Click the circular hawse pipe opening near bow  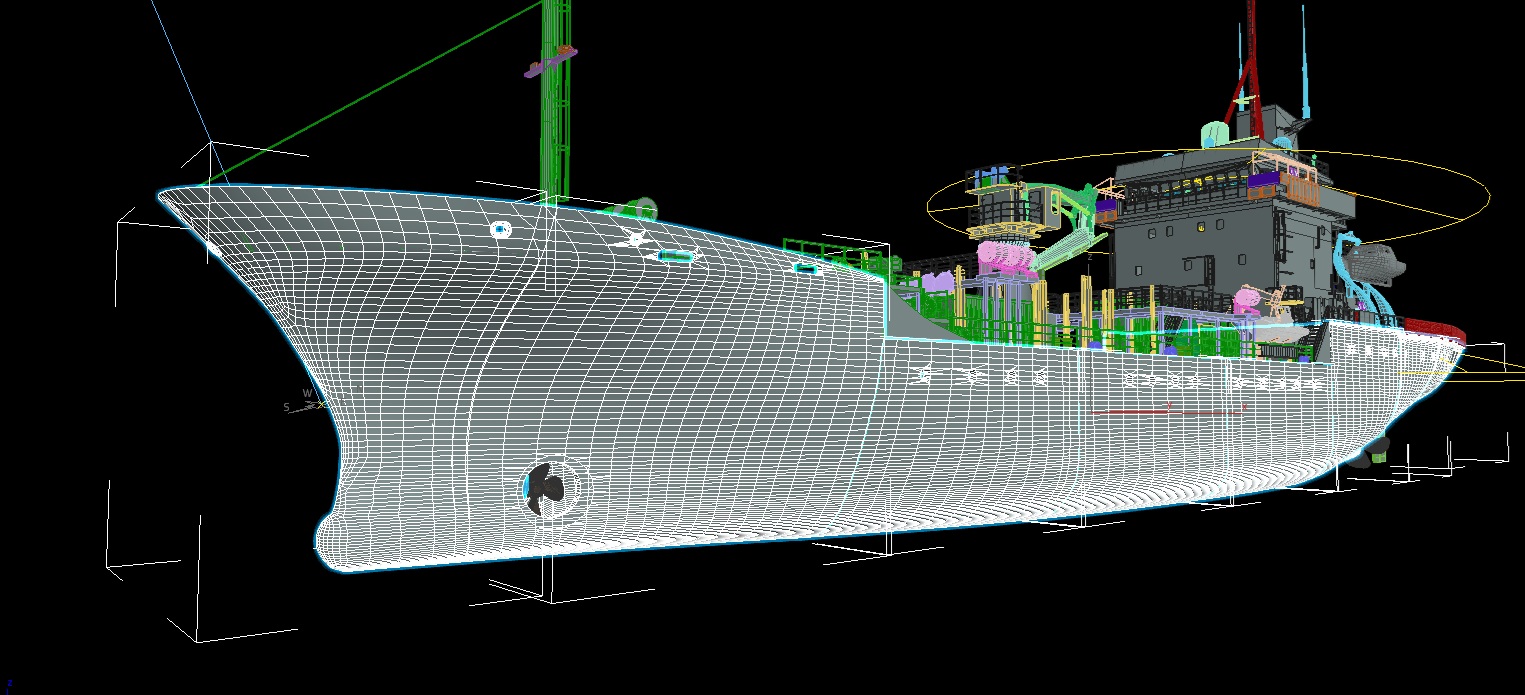[x=500, y=230]
